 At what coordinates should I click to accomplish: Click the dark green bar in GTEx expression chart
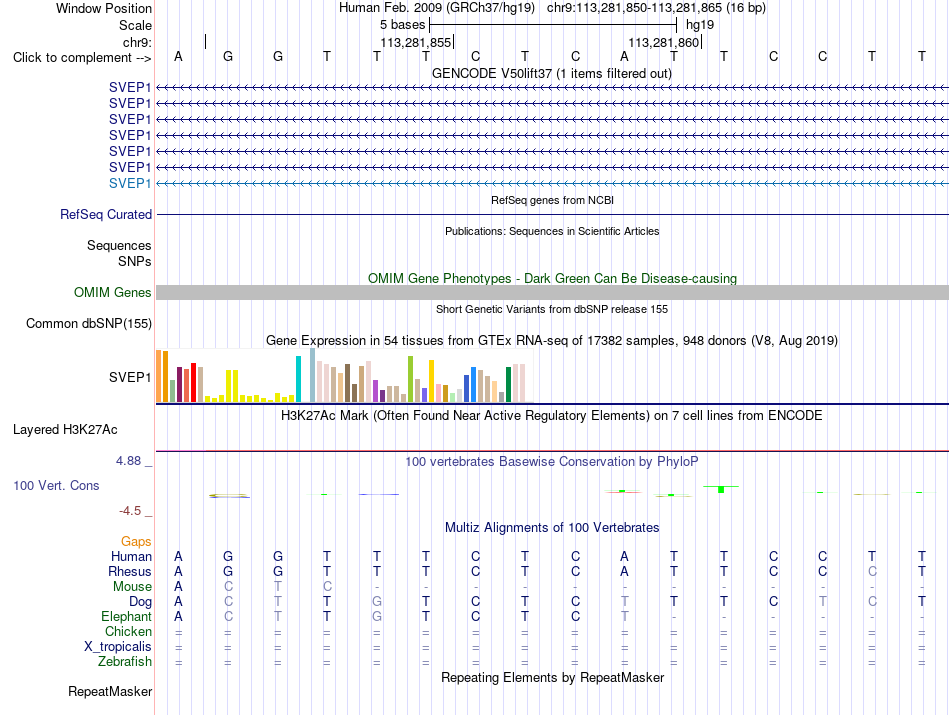[508, 385]
